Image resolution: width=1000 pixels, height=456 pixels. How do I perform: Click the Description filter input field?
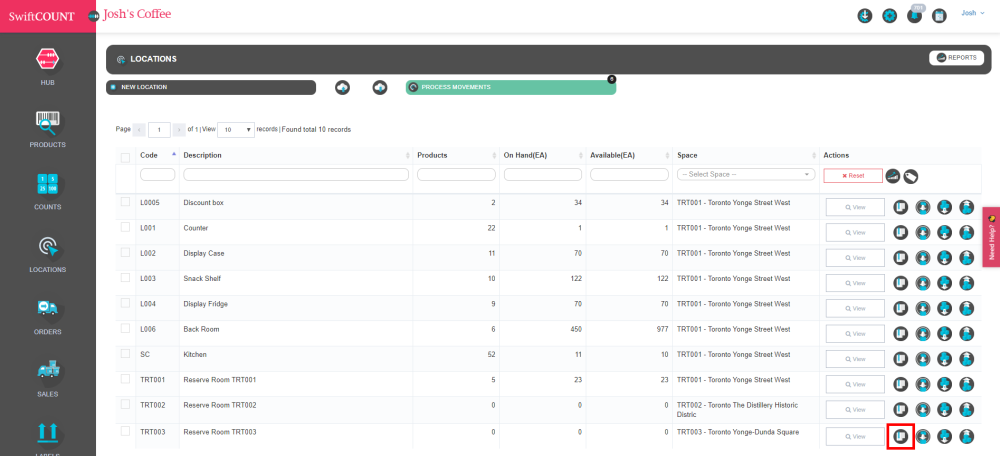point(296,174)
